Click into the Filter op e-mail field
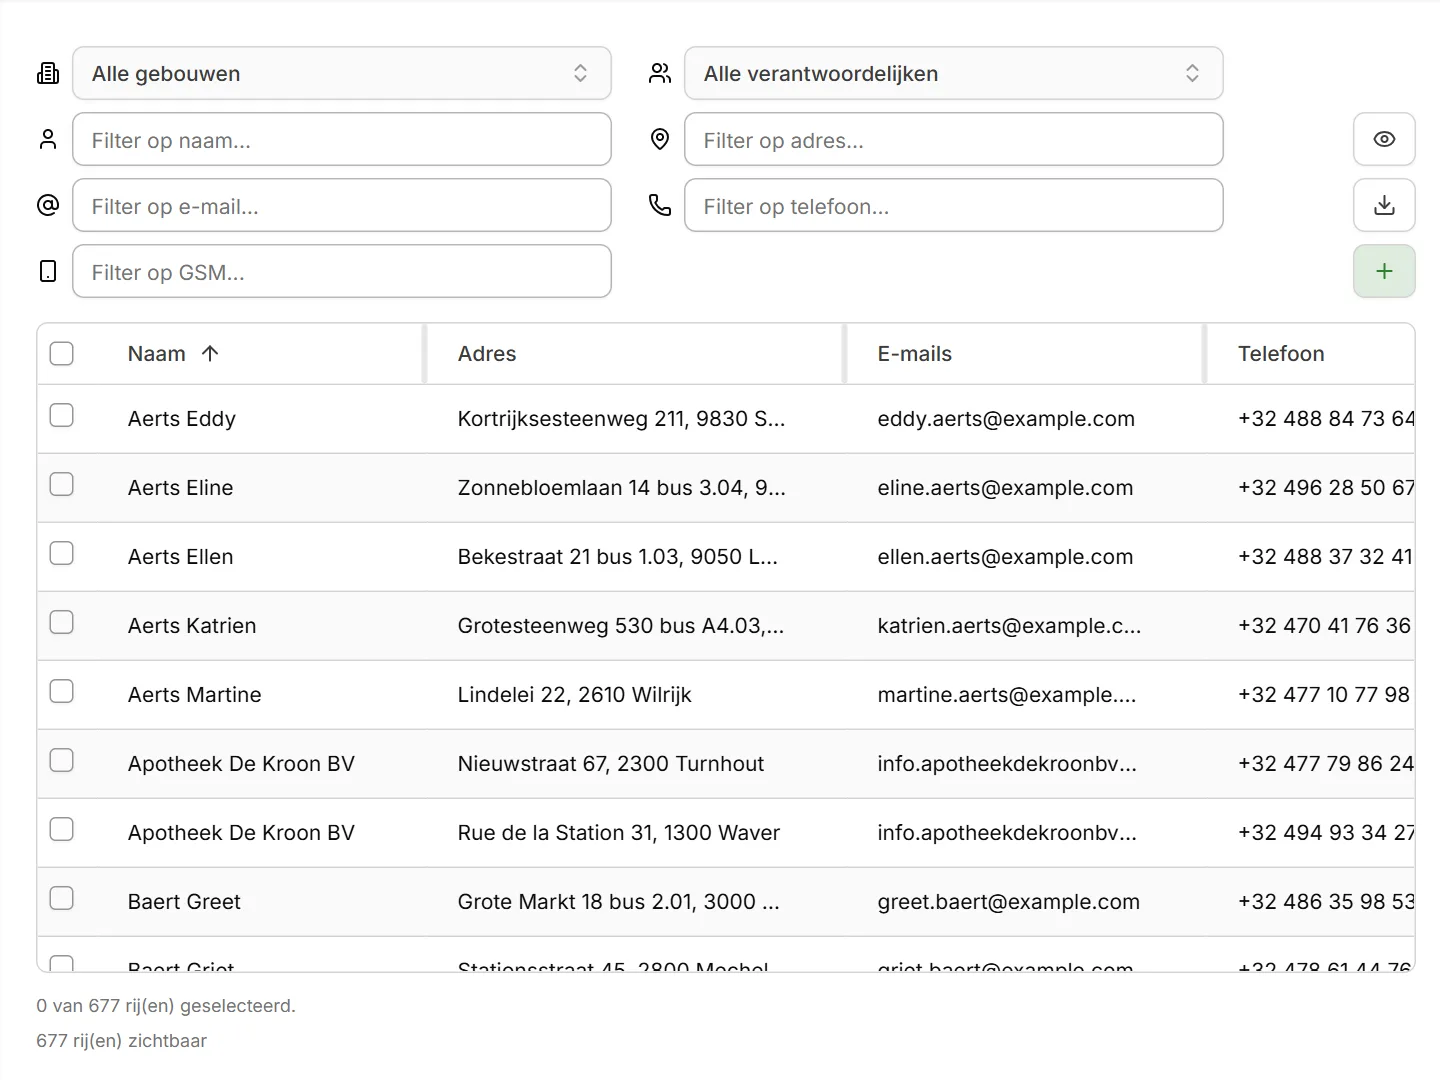 342,205
